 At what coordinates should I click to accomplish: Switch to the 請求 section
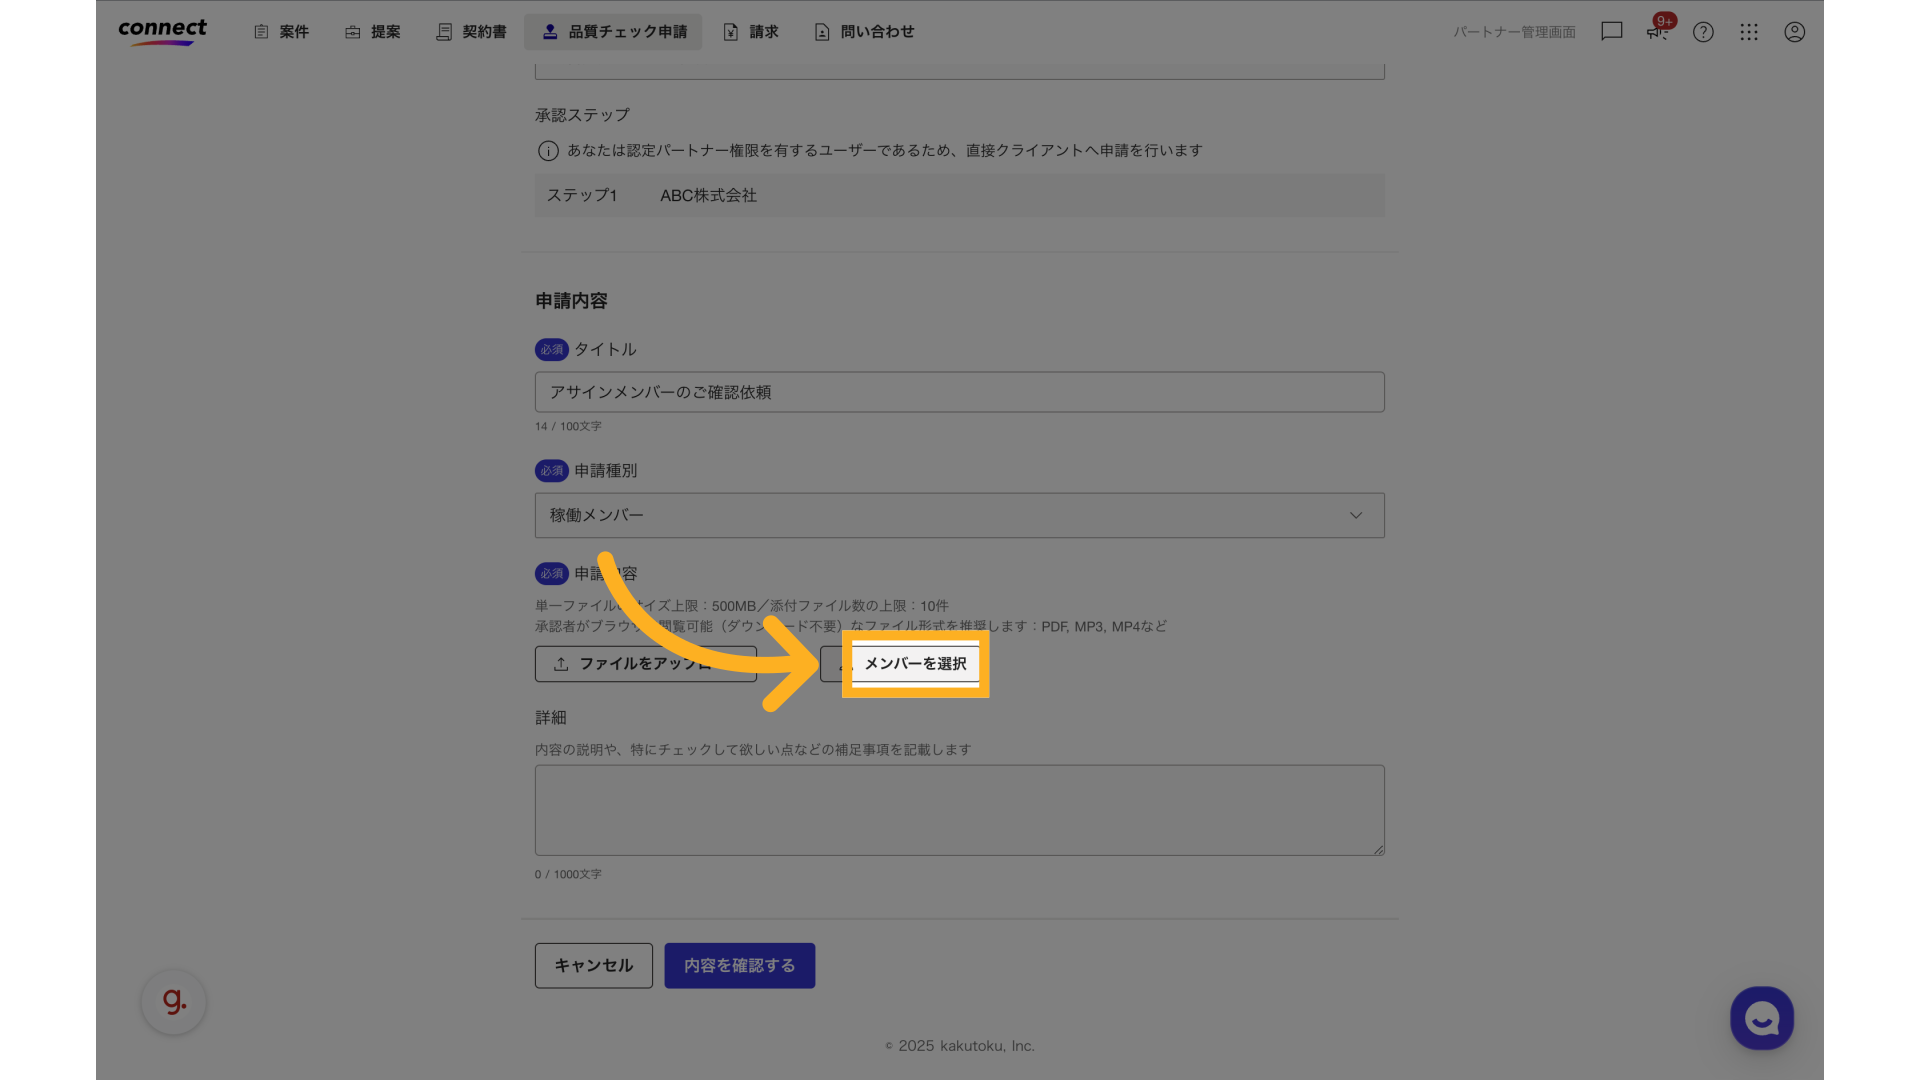coord(752,31)
